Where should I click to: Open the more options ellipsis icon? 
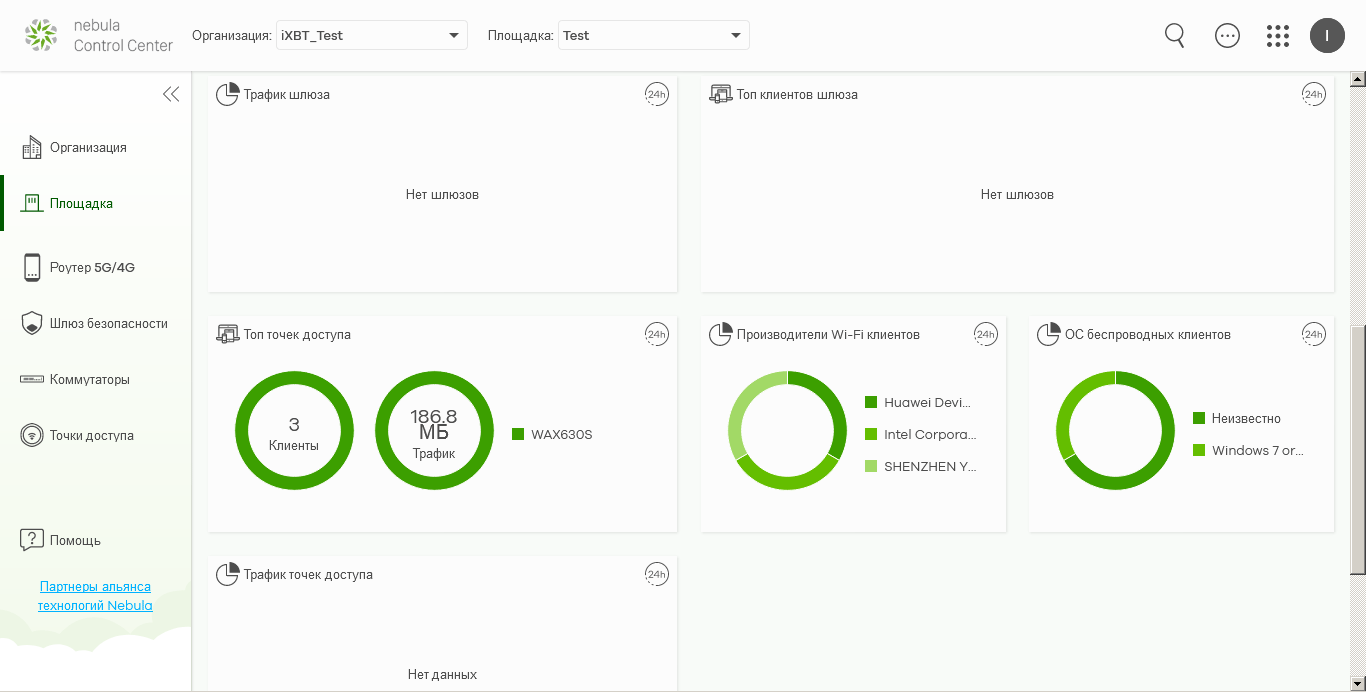[1227, 36]
